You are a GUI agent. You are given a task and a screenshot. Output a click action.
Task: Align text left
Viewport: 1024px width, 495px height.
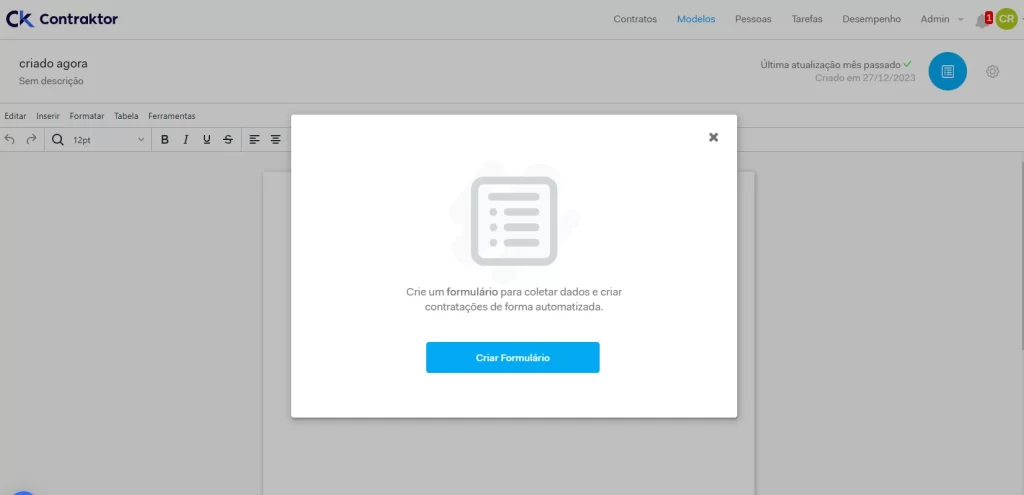click(x=255, y=140)
